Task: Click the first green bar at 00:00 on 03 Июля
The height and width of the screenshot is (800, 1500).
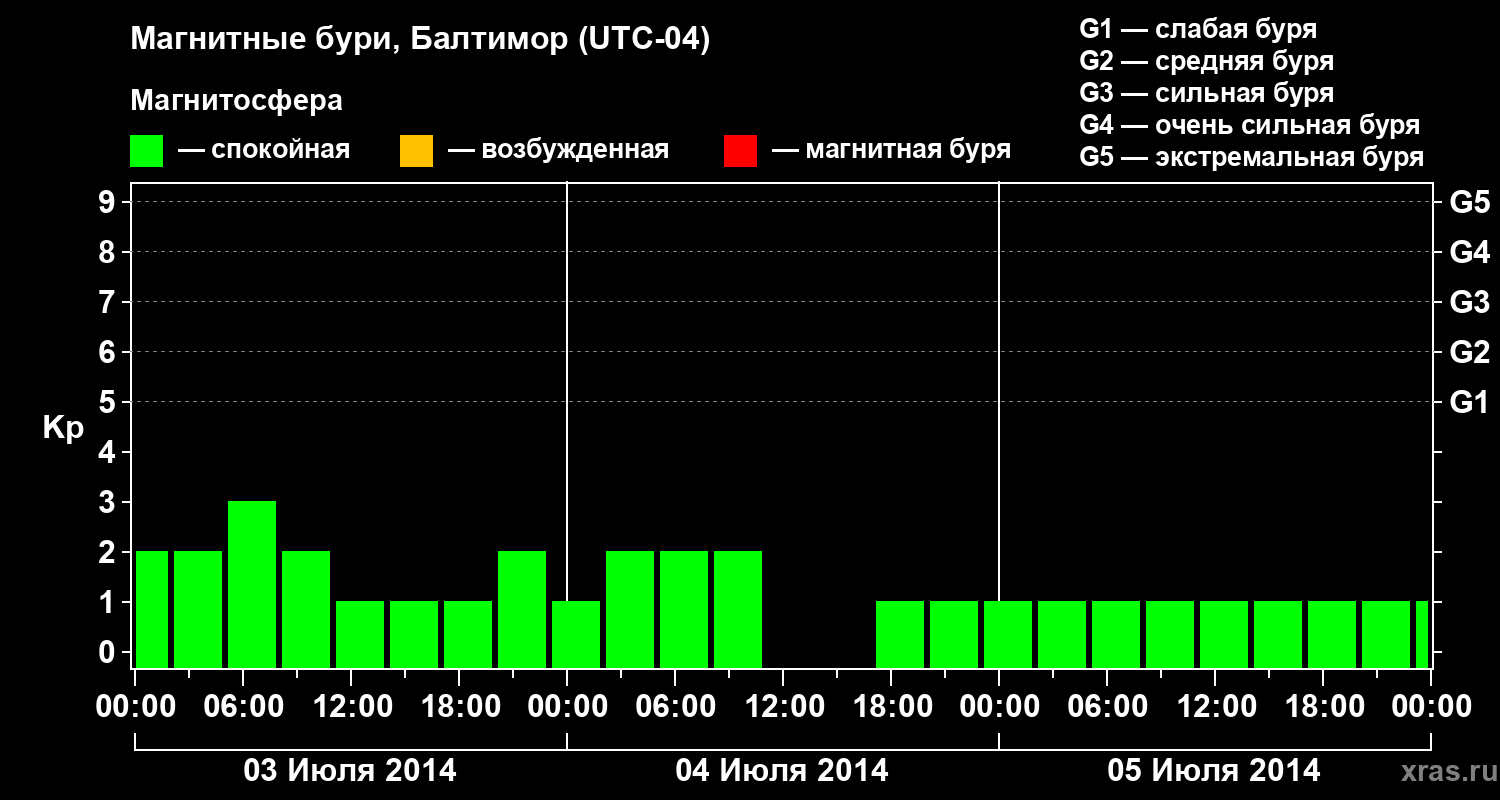Action: pyautogui.click(x=152, y=609)
